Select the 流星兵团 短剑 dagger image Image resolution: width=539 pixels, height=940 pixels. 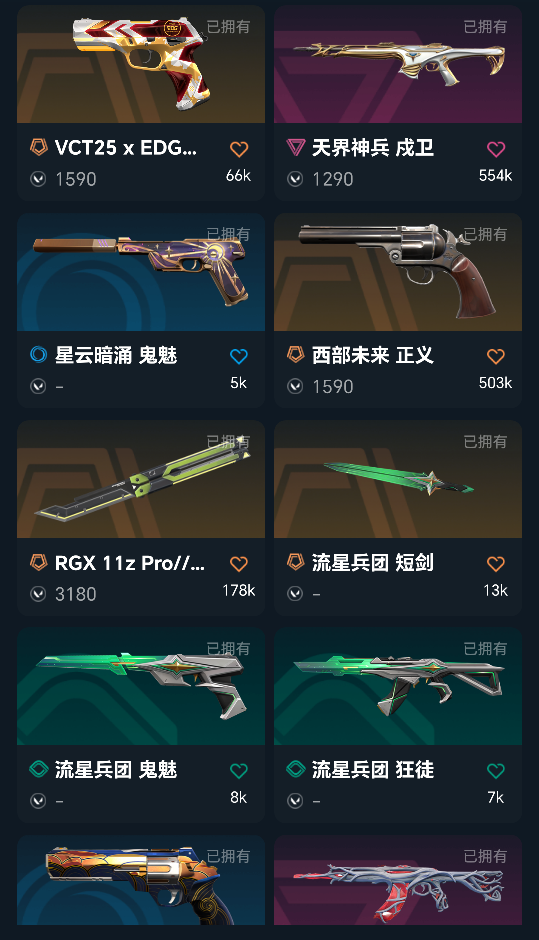pos(398,480)
